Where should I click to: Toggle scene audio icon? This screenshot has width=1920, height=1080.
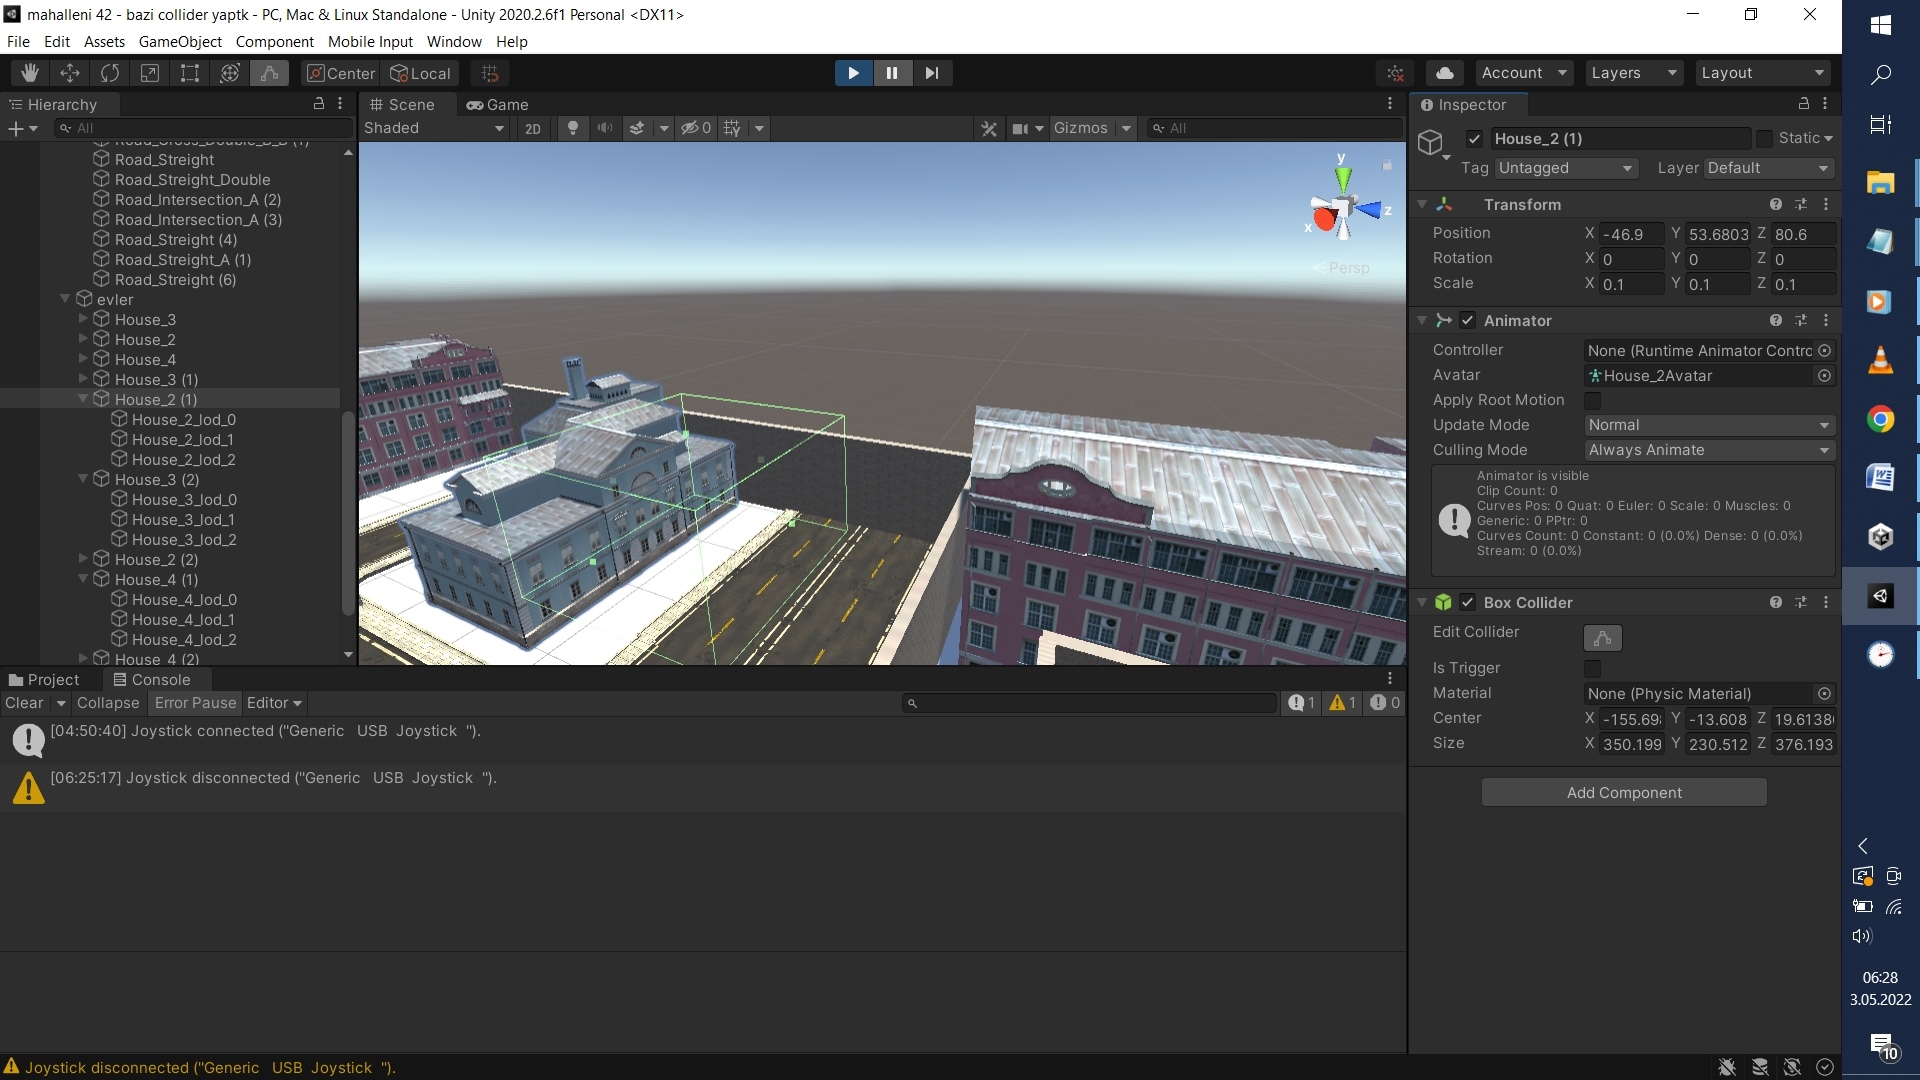[x=605, y=128]
